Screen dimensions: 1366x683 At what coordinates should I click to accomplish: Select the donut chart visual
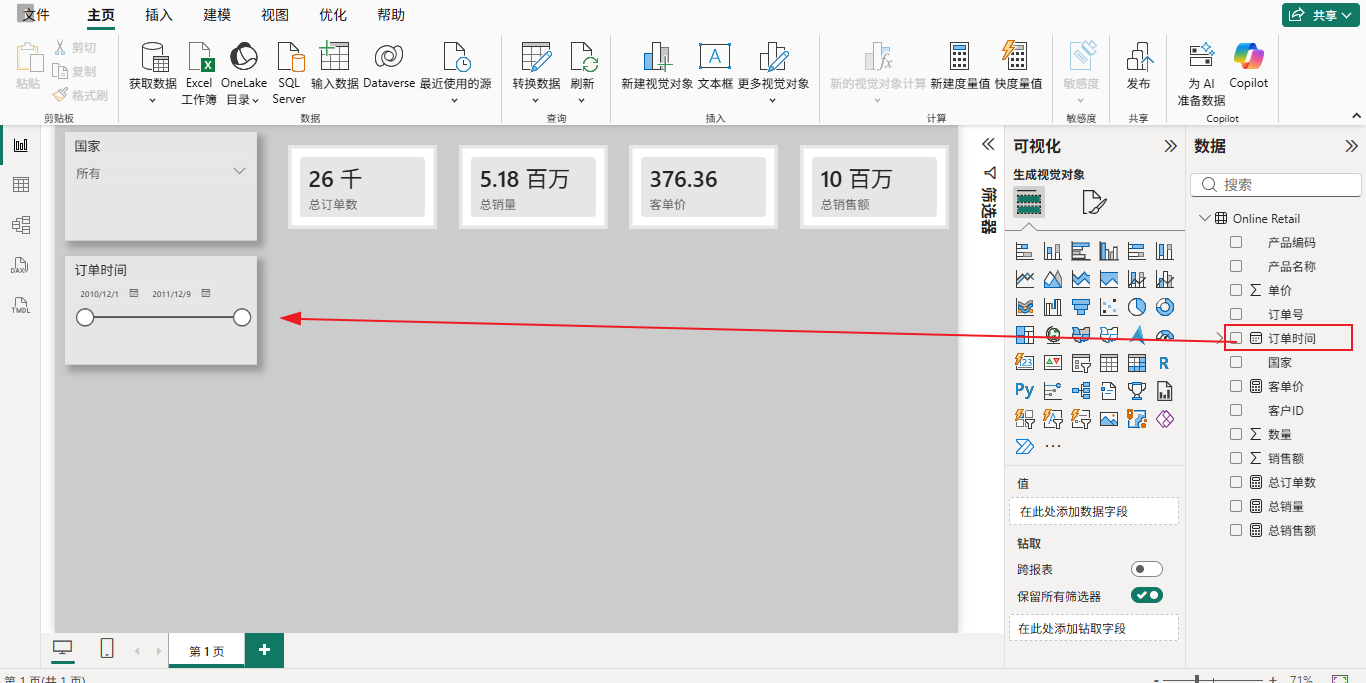[1164, 307]
